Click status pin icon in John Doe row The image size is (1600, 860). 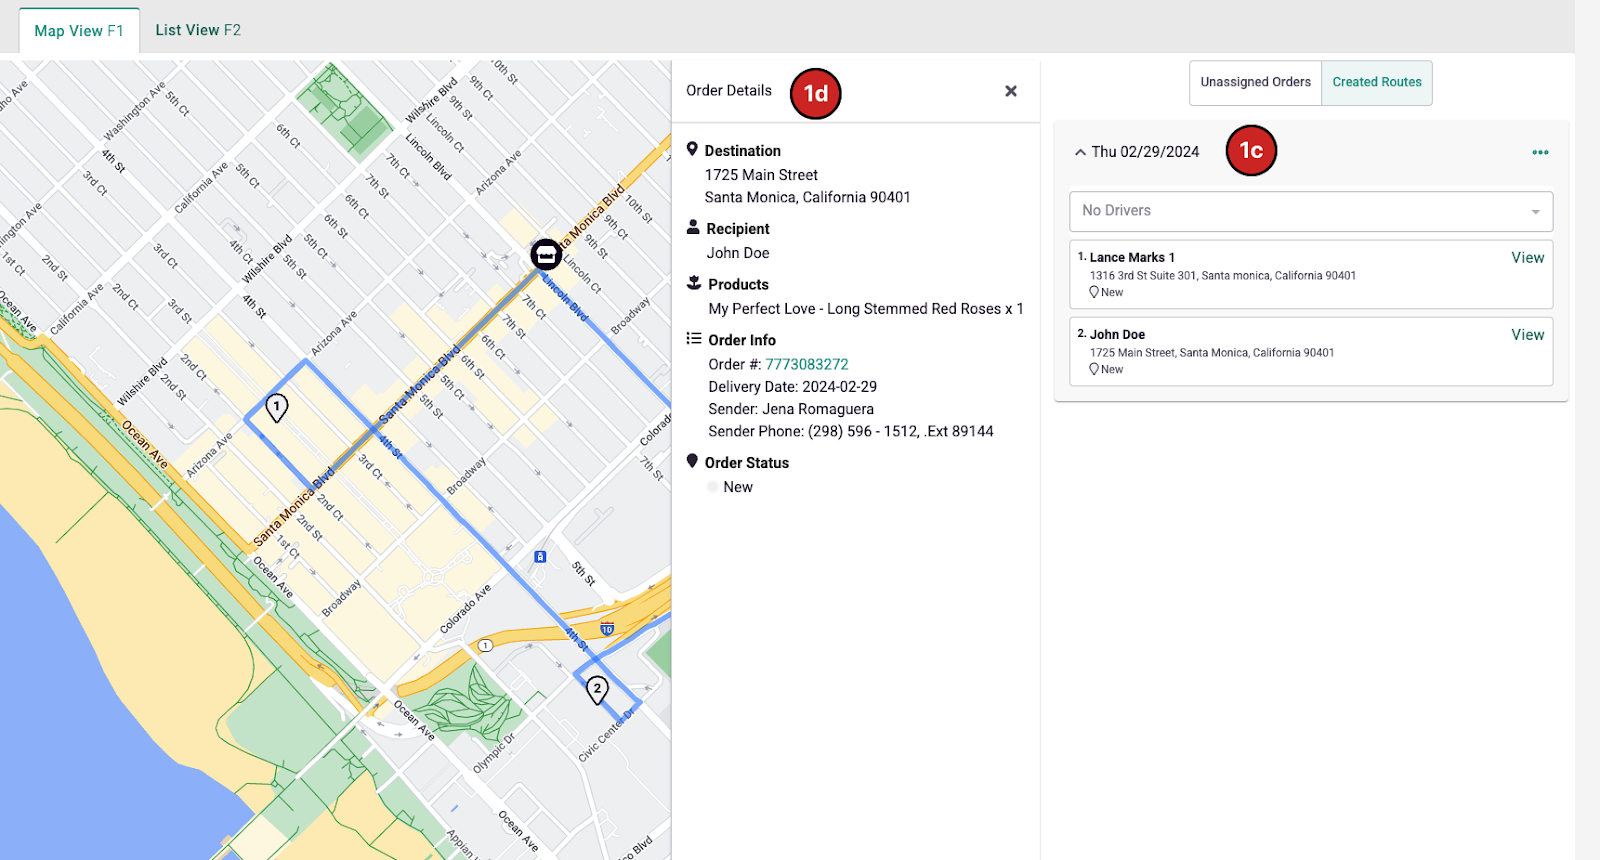[1094, 369]
